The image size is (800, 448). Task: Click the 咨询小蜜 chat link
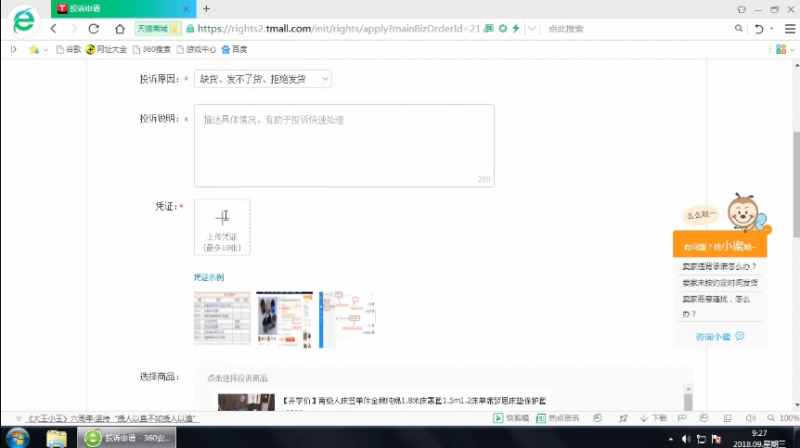[x=719, y=336]
